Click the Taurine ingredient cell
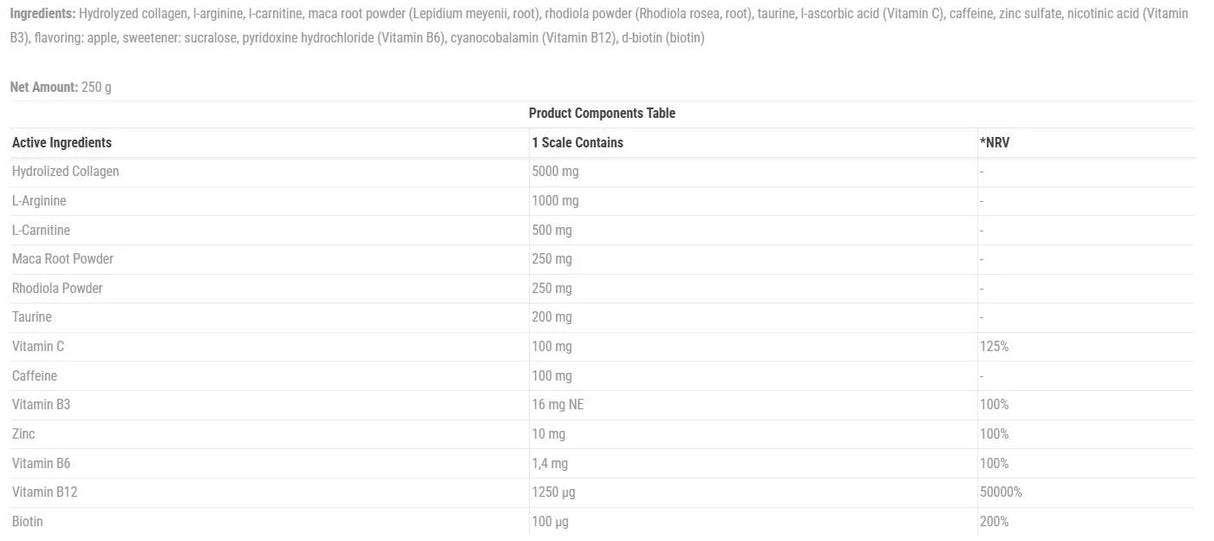1214x541 pixels. tap(32, 317)
